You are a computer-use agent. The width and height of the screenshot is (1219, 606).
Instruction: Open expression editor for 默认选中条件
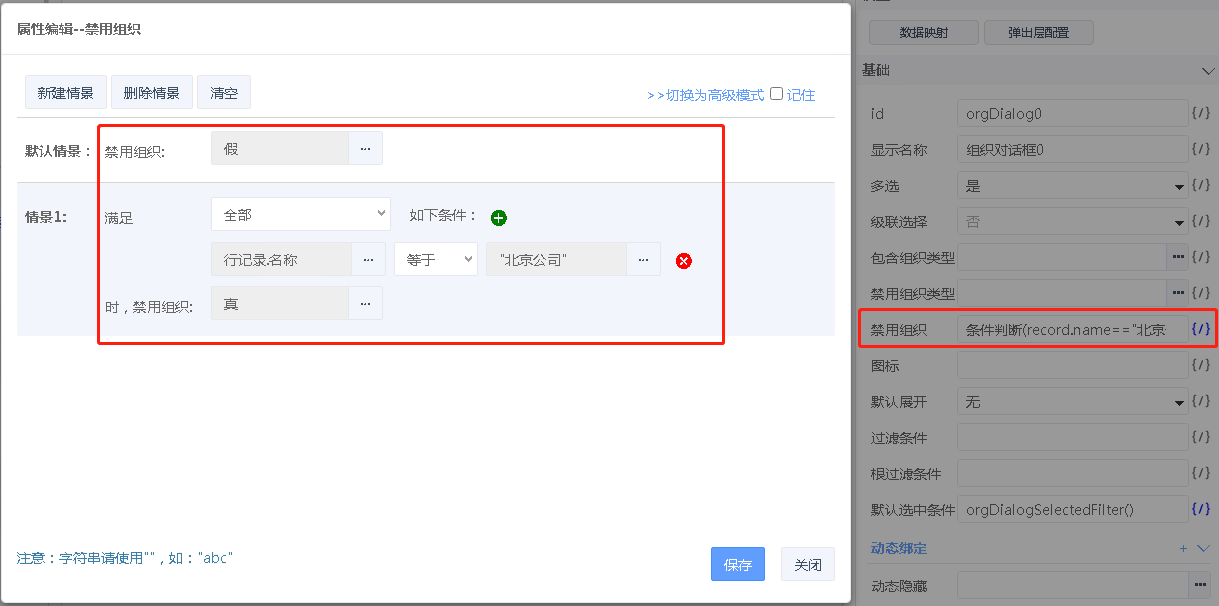pos(1201,510)
